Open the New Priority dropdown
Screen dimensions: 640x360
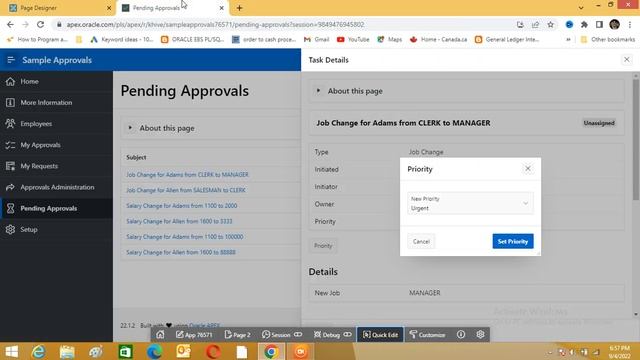pos(470,203)
